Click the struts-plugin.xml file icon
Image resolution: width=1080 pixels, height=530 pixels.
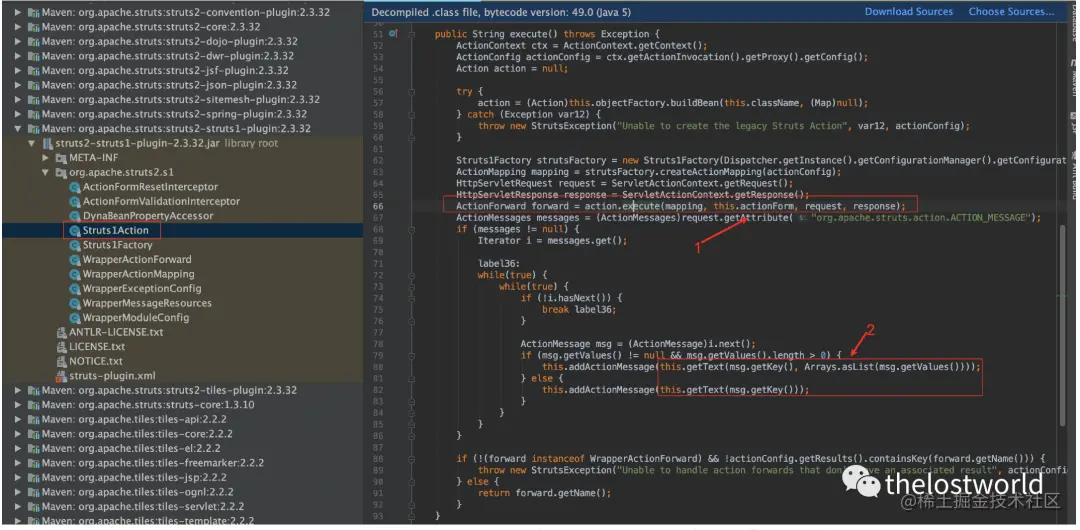coord(62,376)
